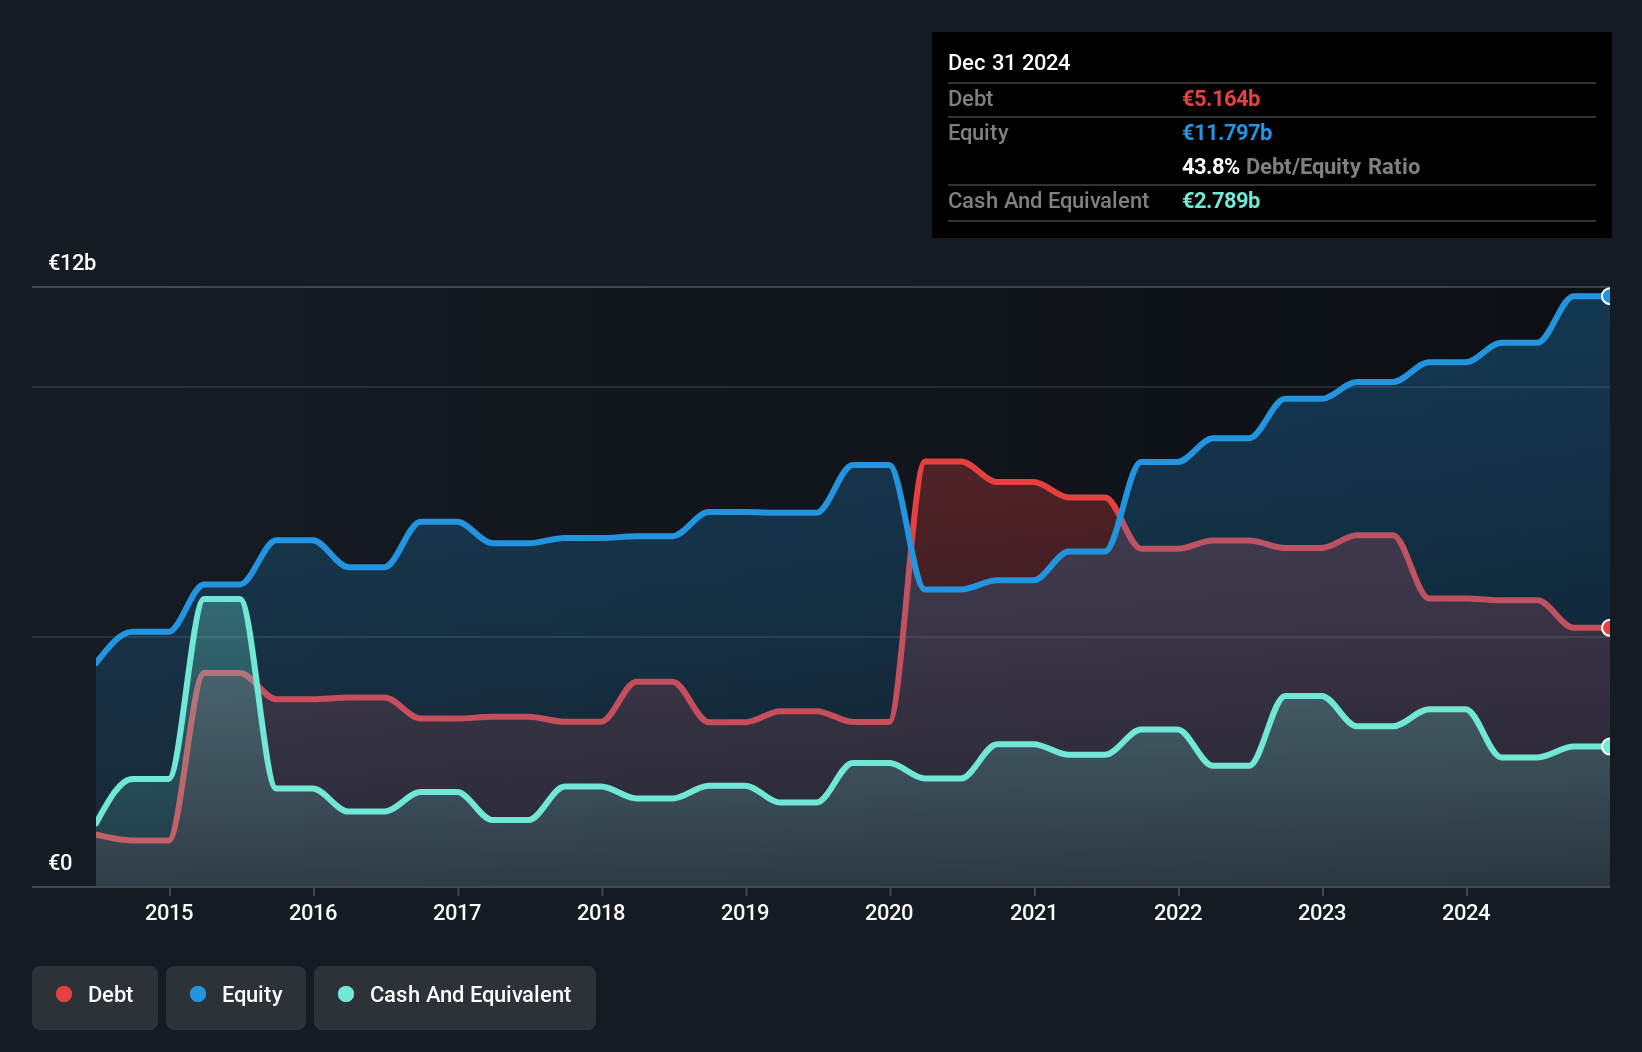Viewport: 1642px width, 1052px height.
Task: Select the 2021 axis label
Action: (x=1034, y=912)
